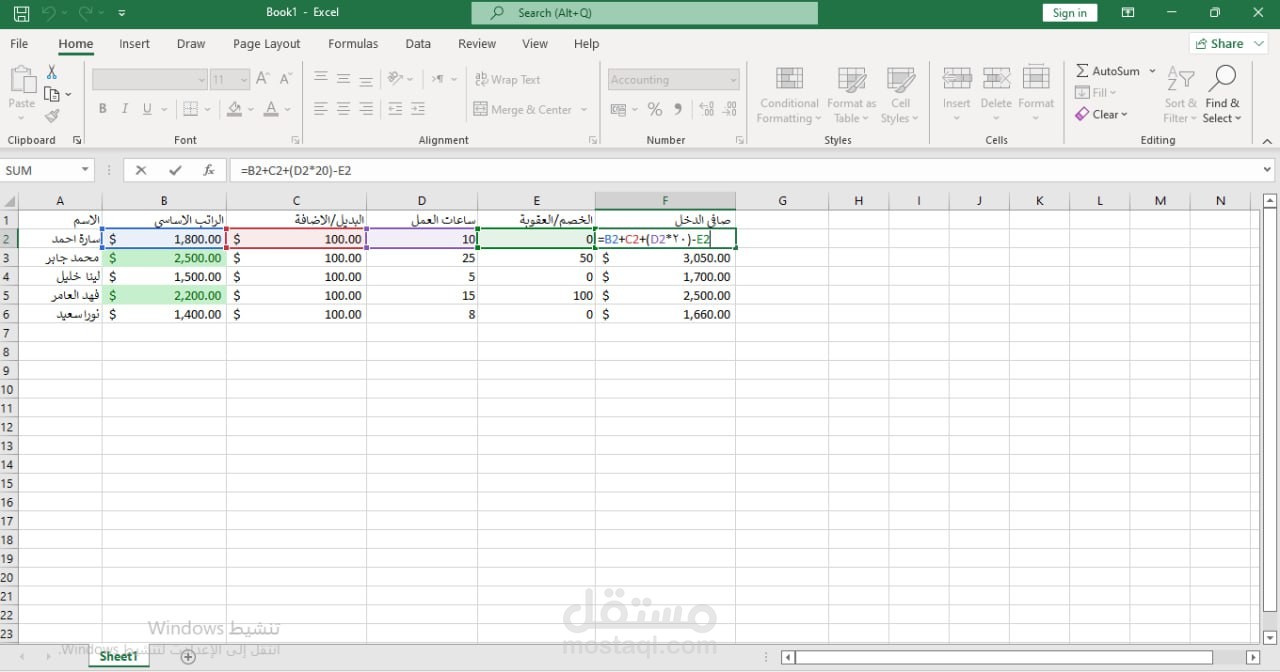Image resolution: width=1280 pixels, height=672 pixels.
Task: Toggle Bold formatting
Action: pyautogui.click(x=102, y=109)
